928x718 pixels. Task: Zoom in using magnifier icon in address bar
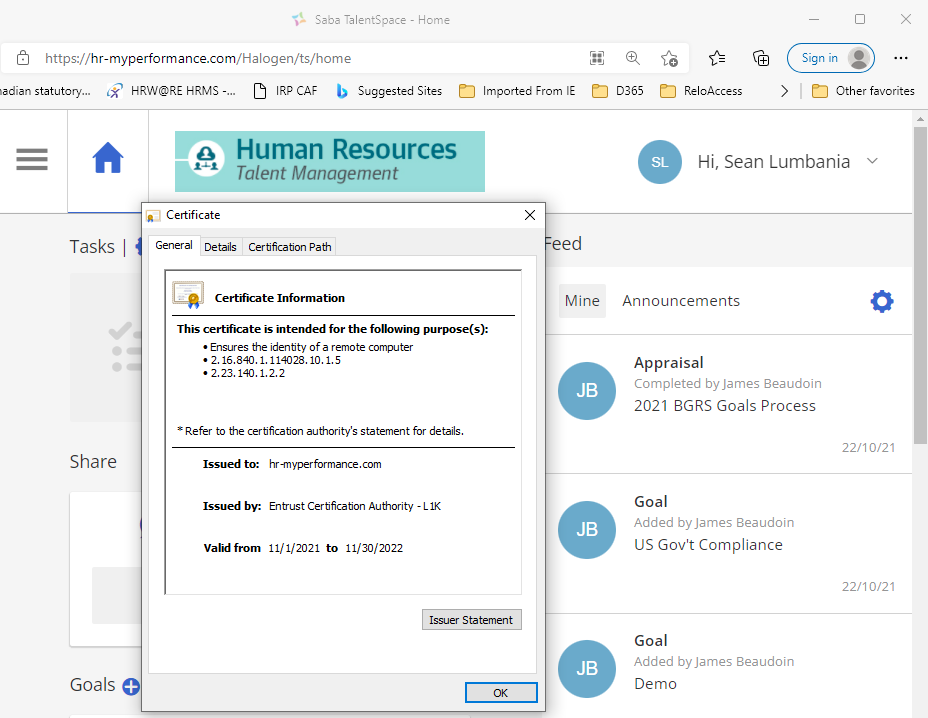pos(633,58)
